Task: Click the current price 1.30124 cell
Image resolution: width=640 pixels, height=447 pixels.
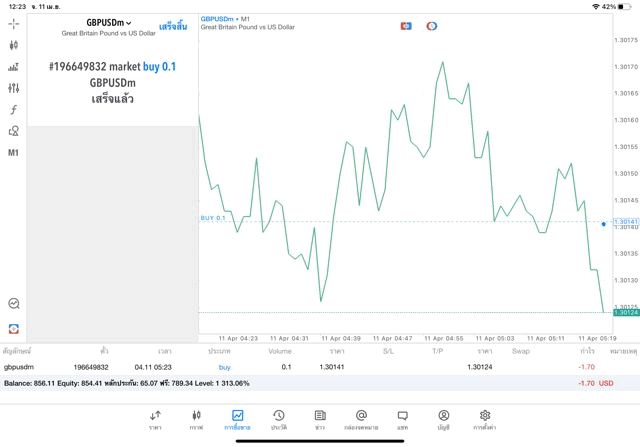Action: [480, 367]
